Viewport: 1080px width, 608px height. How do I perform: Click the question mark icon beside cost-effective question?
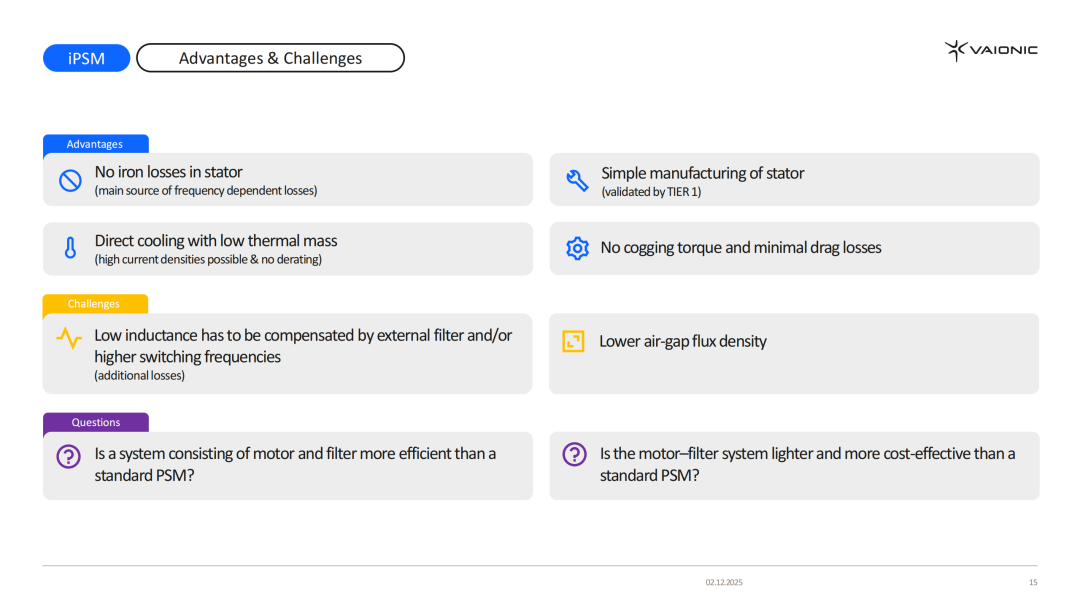574,455
